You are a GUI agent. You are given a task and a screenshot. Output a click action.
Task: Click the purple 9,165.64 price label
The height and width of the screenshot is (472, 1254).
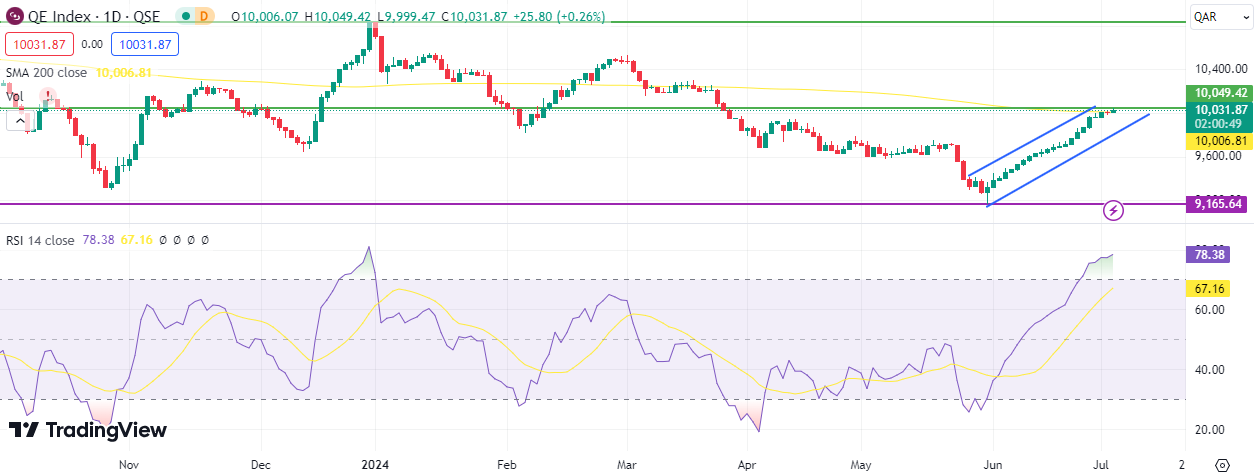tap(1216, 204)
